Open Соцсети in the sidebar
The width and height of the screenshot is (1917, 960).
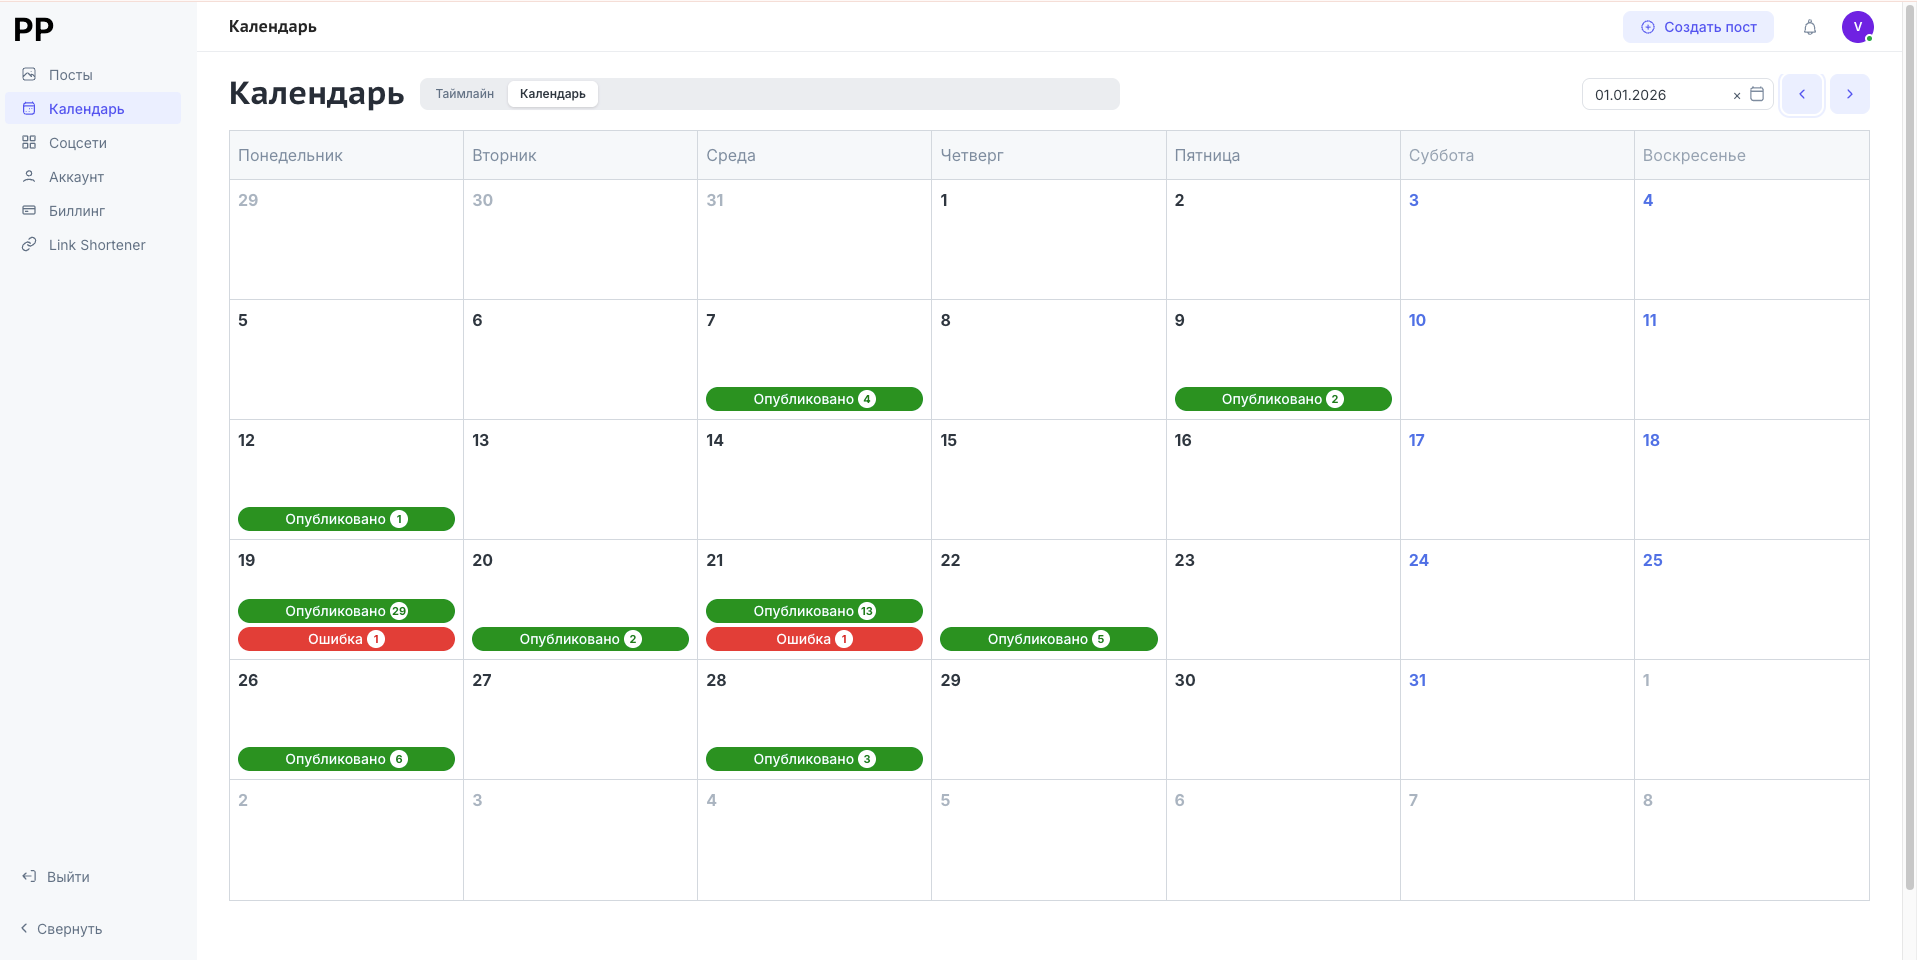pos(77,143)
